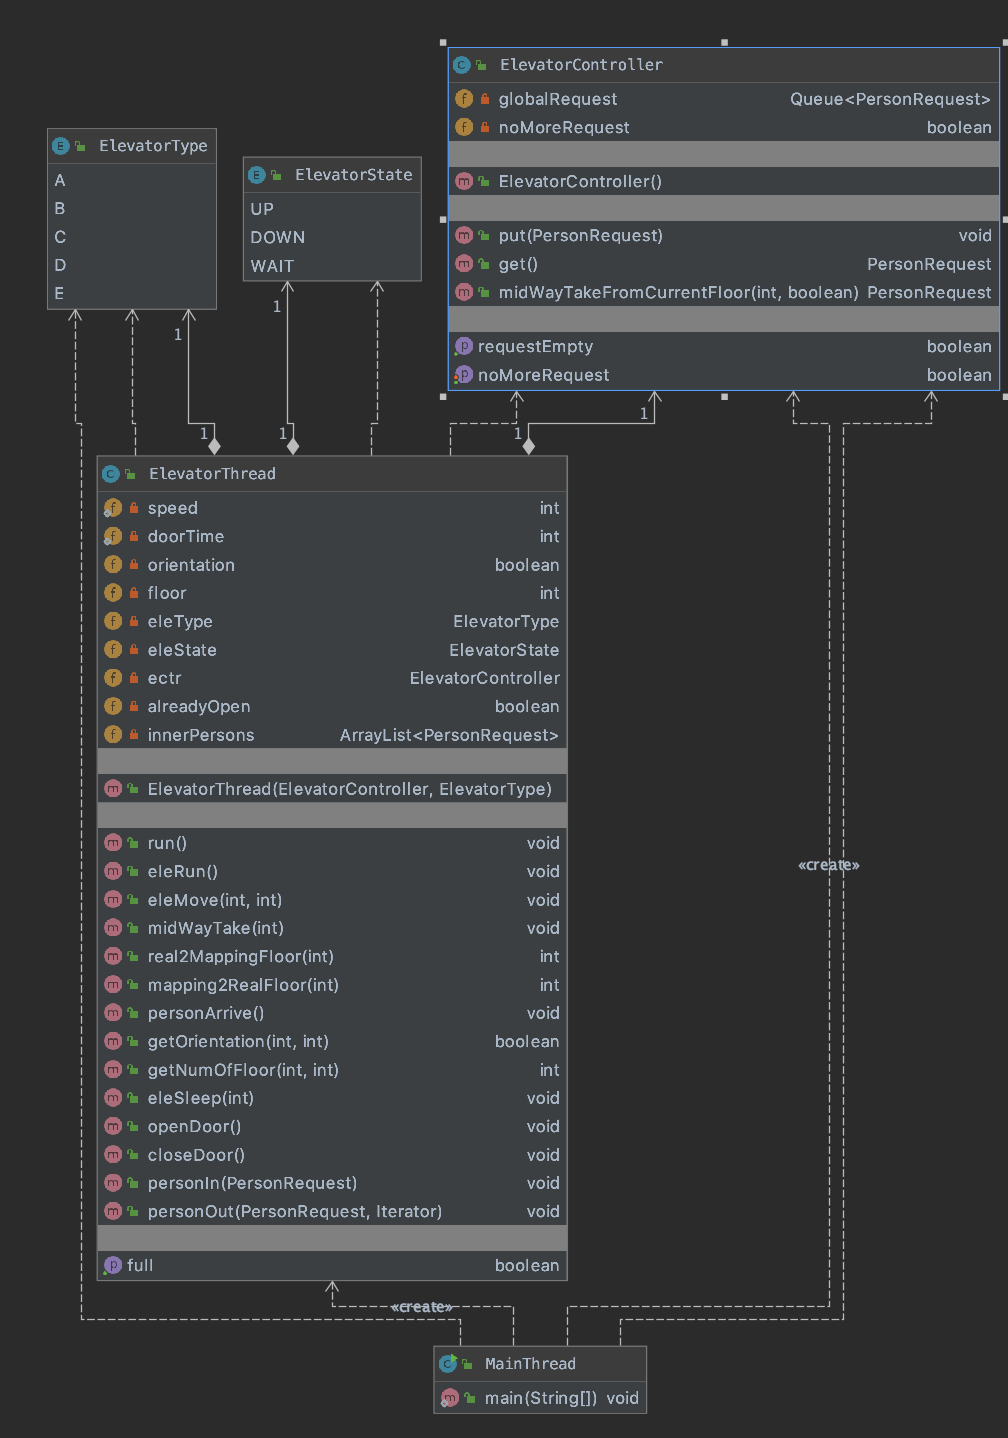
Task: Select the eleState field name
Action: pos(182,650)
